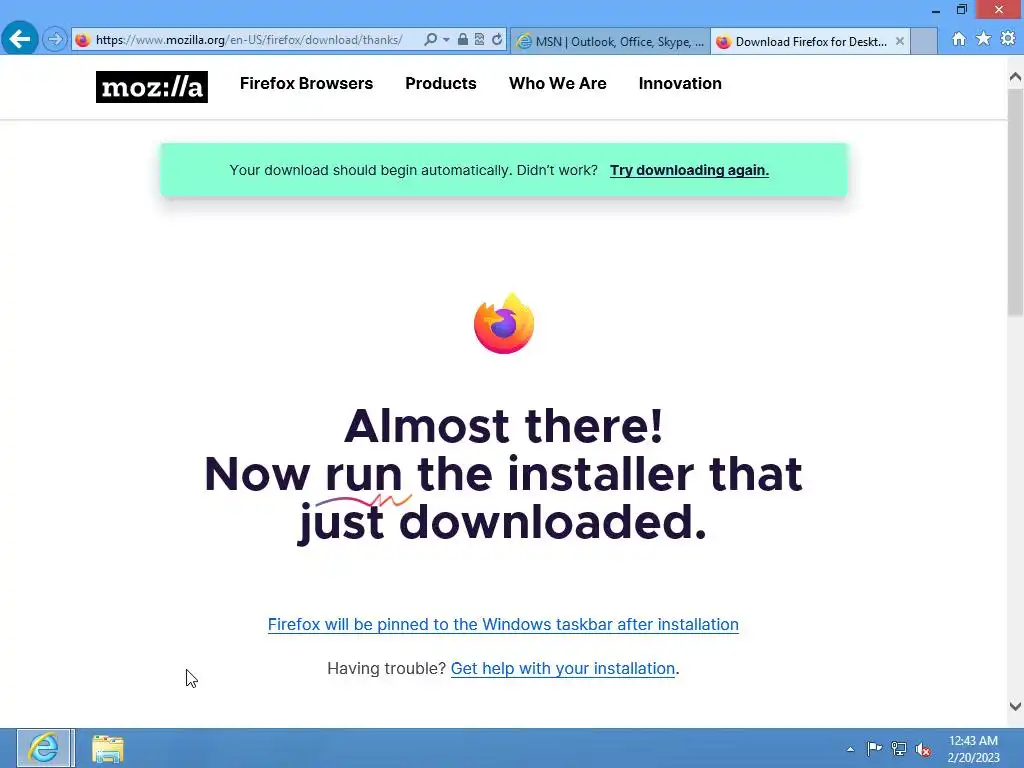Open Favorites with the star icon
The width and height of the screenshot is (1024, 768).
pos(983,39)
